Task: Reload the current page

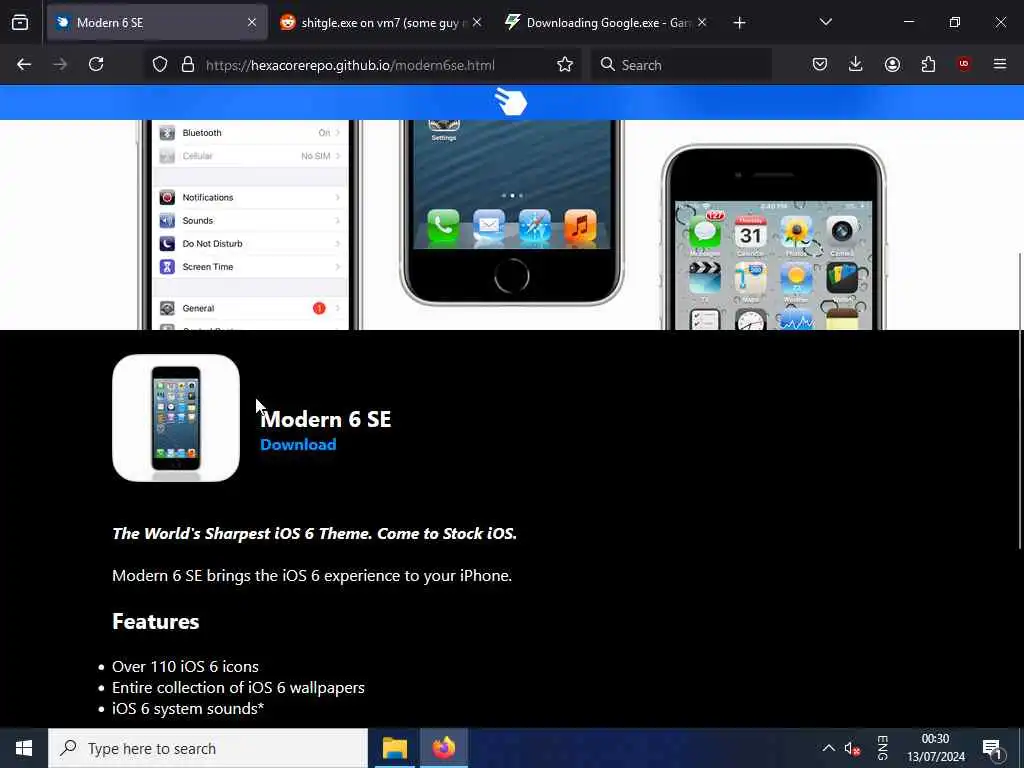Action: click(96, 65)
